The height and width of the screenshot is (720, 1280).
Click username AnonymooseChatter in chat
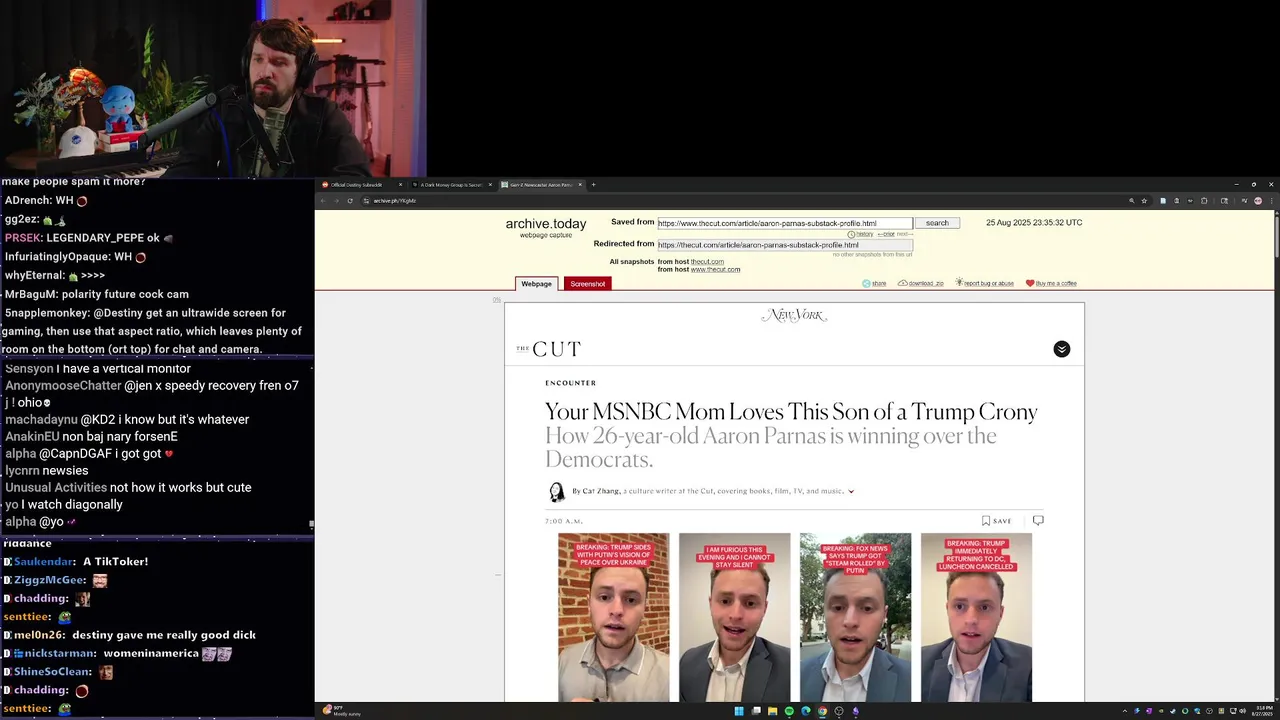pyautogui.click(x=63, y=386)
